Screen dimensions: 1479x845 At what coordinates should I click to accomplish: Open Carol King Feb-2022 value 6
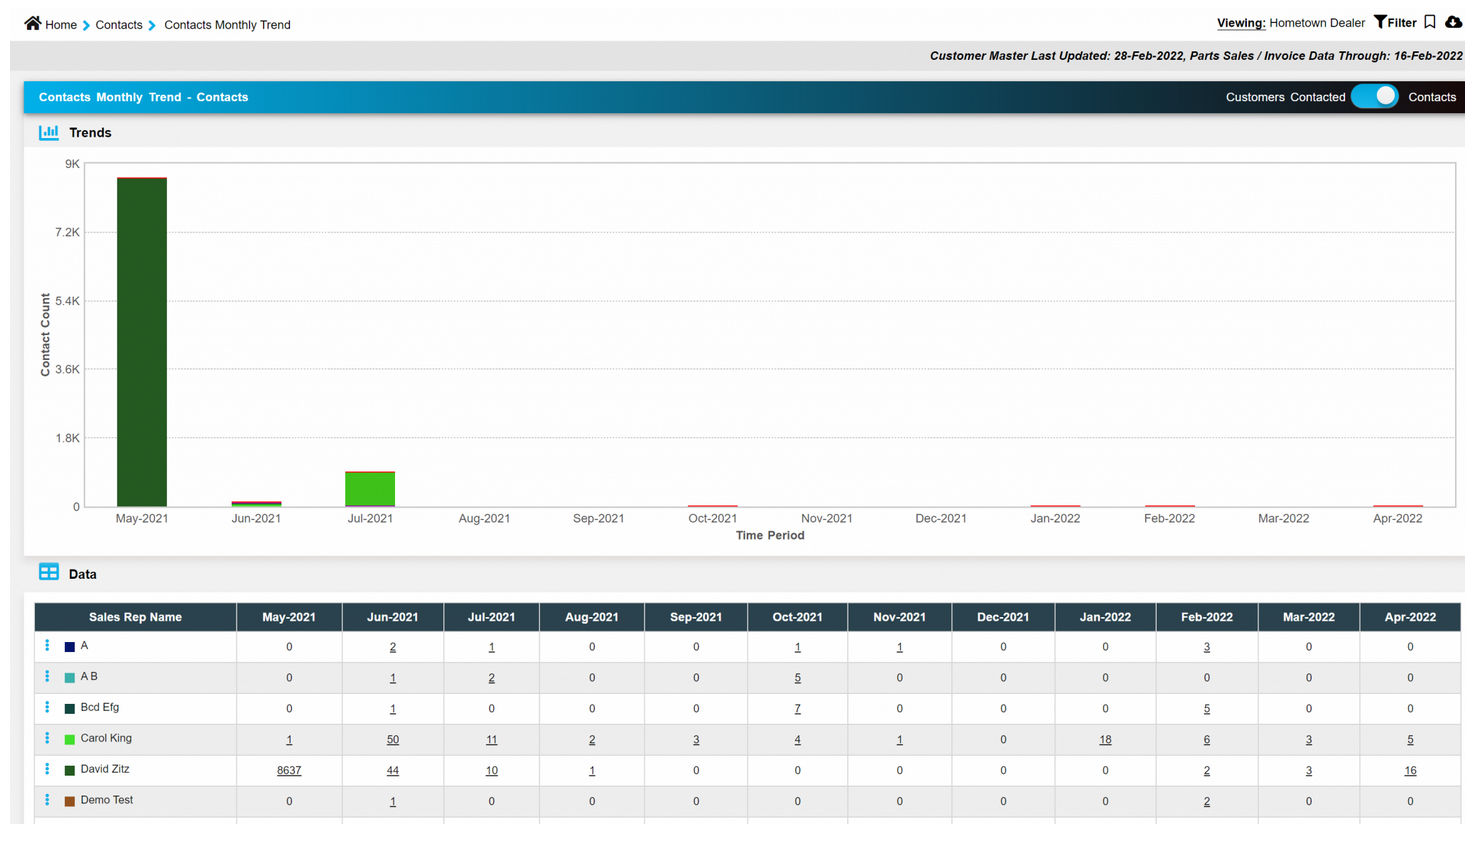click(x=1207, y=740)
